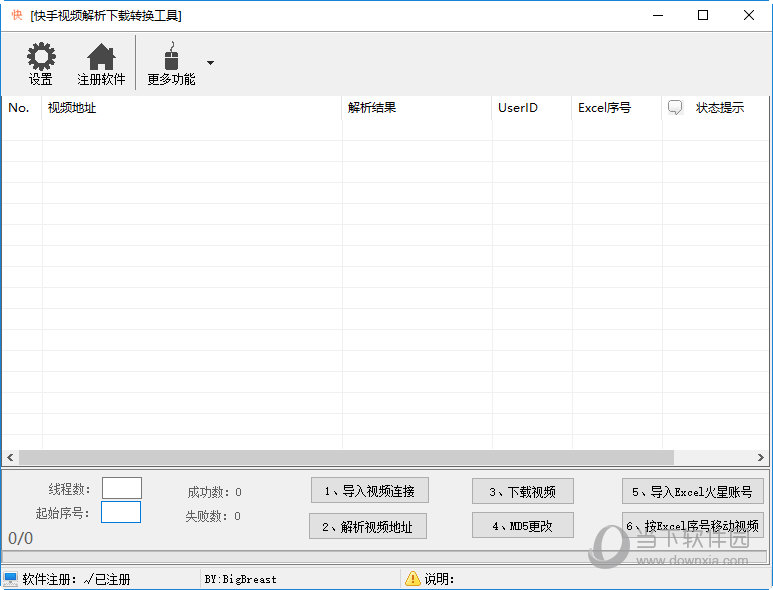This screenshot has height=590, width=773.
Task: Click the BY:BigBreast status text
Action: coord(241,579)
